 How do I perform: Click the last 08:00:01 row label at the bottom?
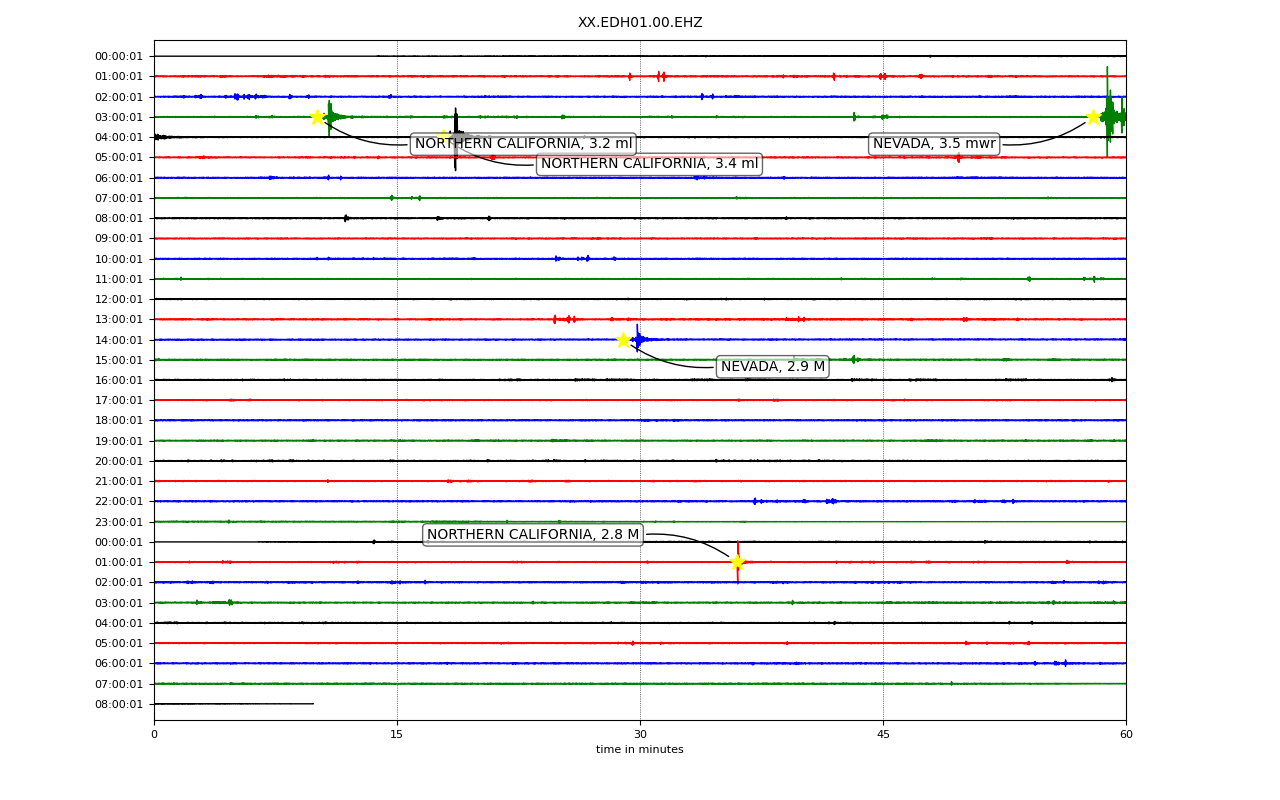click(119, 704)
